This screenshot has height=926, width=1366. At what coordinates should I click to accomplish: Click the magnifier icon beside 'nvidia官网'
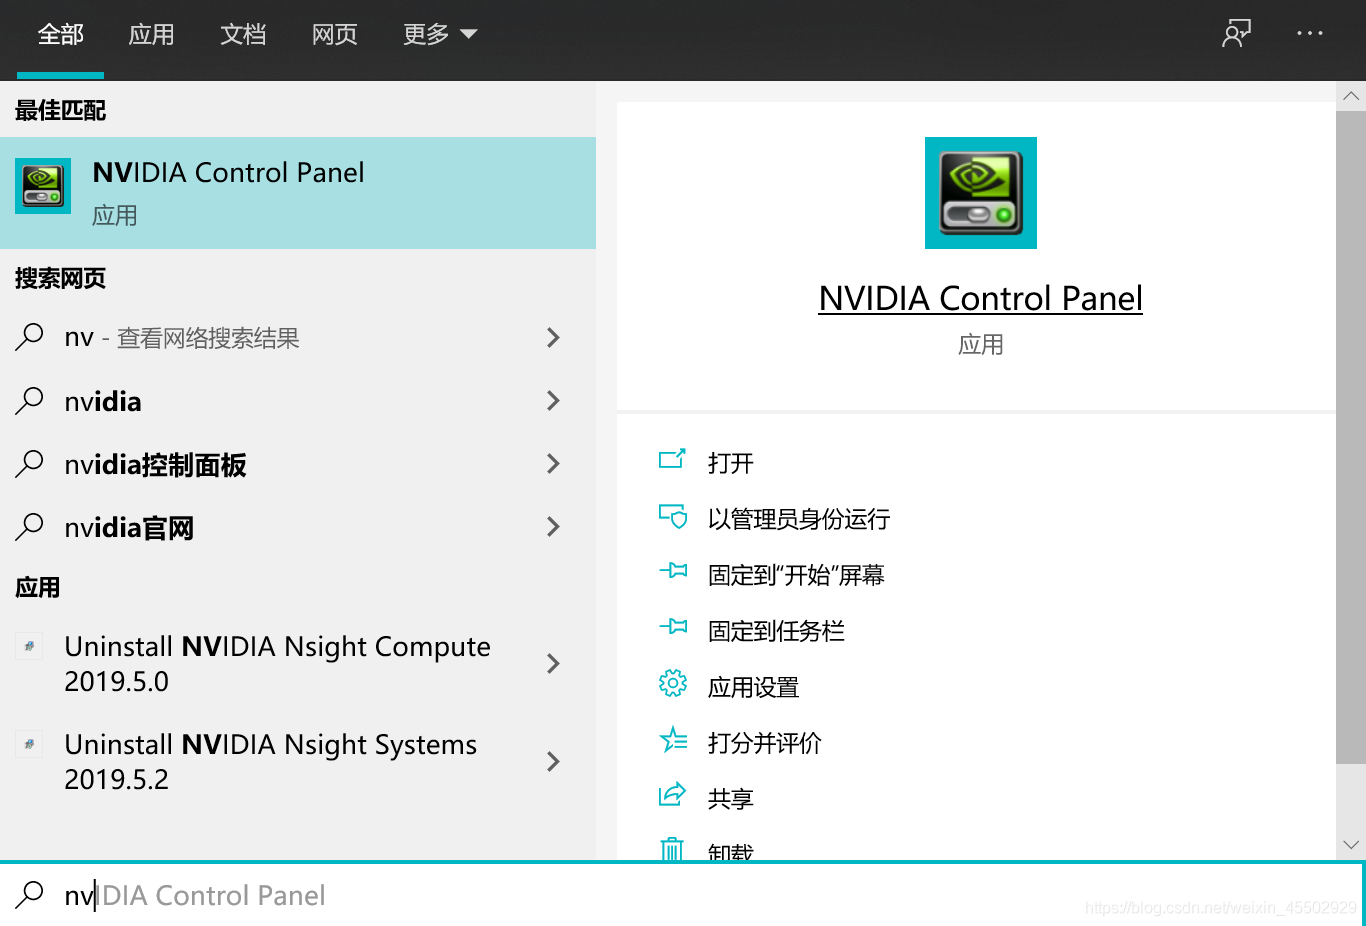tap(30, 527)
